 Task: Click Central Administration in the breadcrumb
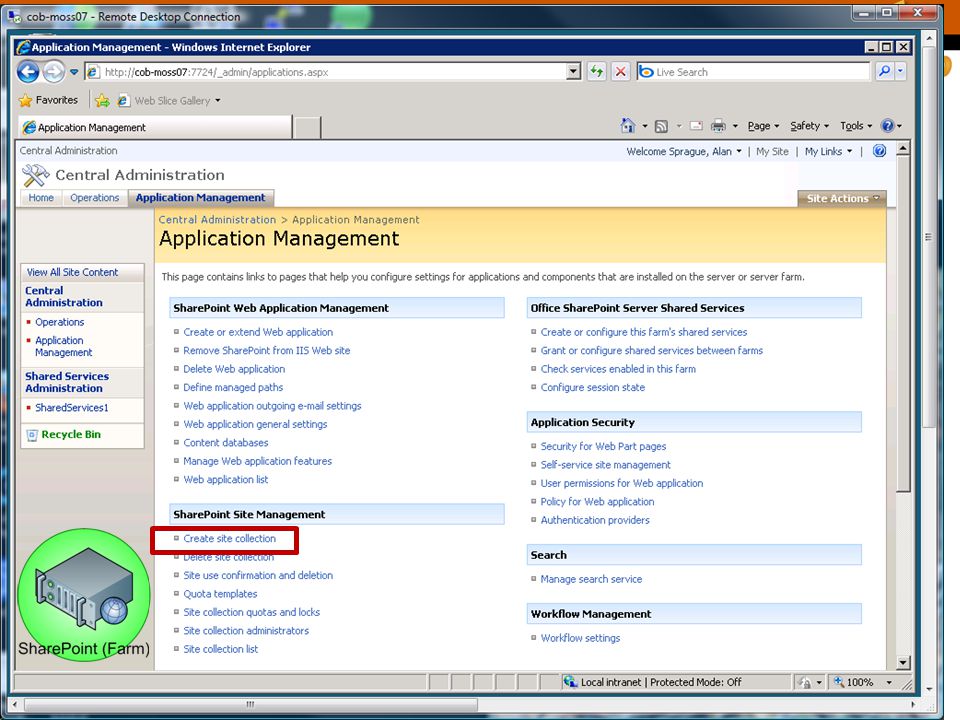pos(217,220)
